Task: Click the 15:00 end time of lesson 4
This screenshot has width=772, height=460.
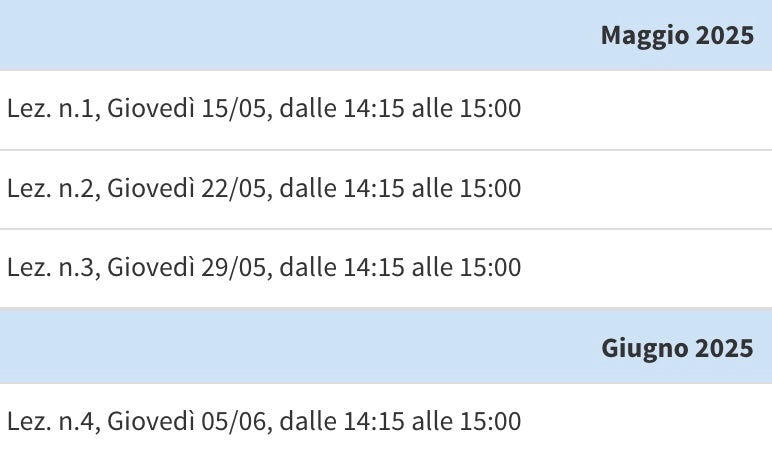Action: click(x=490, y=422)
